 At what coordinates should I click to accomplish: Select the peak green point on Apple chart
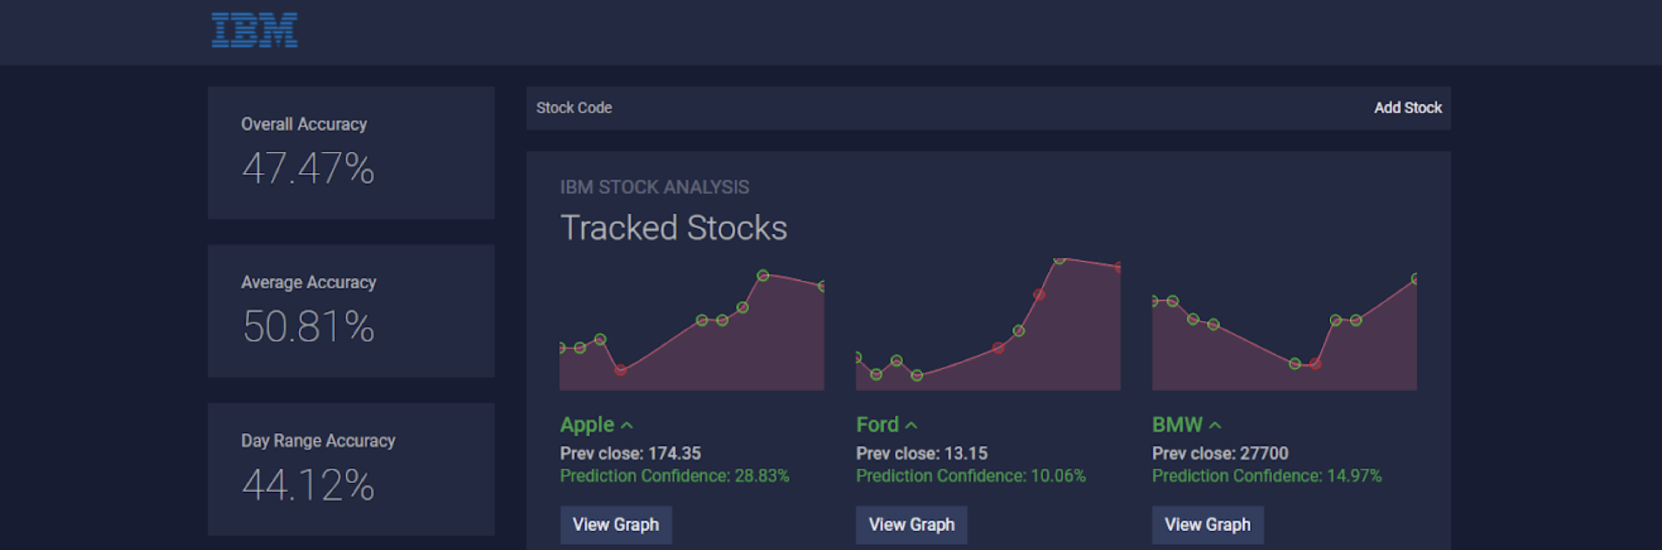point(763,275)
